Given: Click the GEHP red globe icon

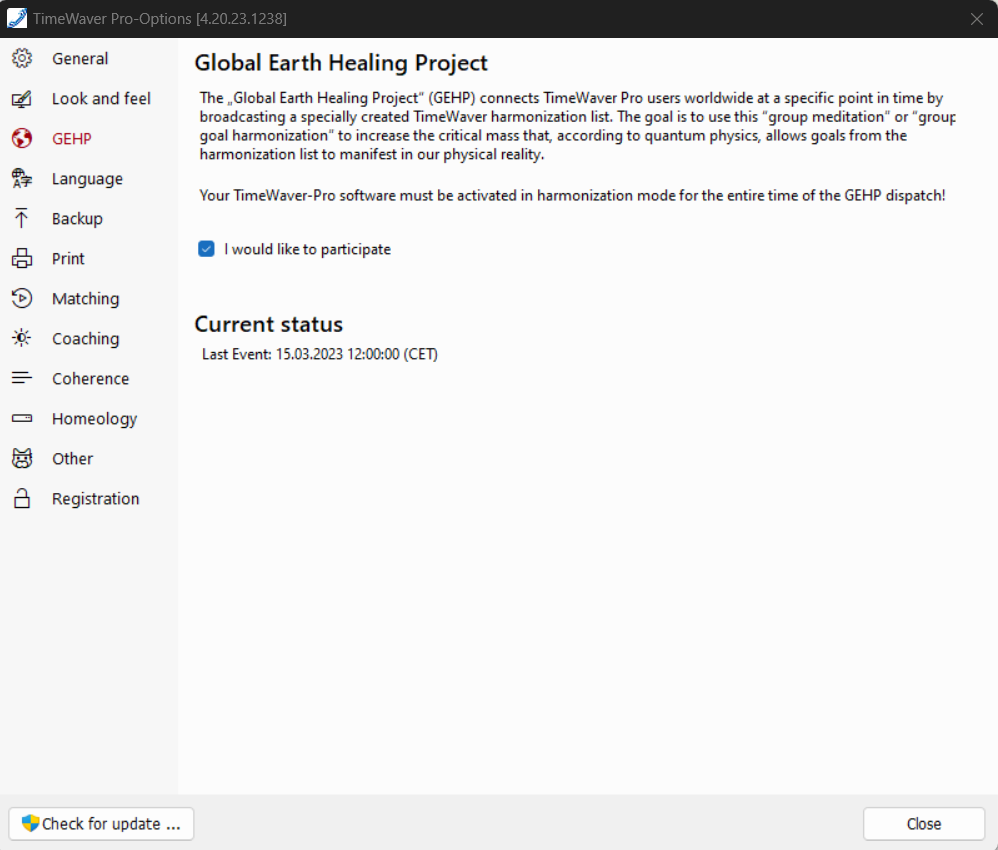Looking at the screenshot, I should [22, 138].
